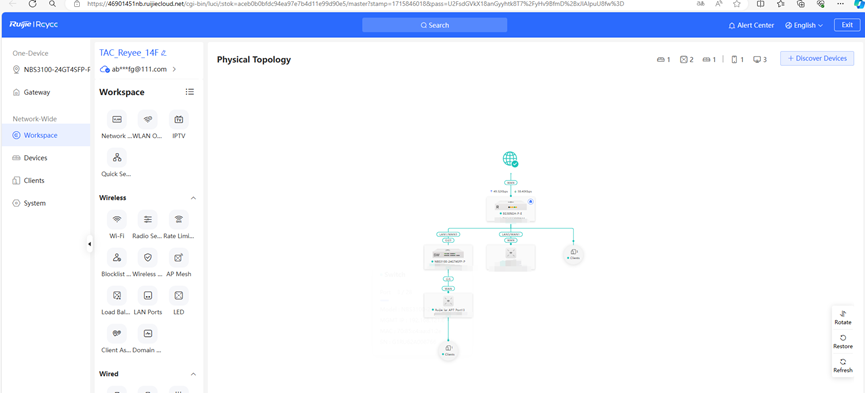Select Workspace in sidebar

pyautogui.click(x=46, y=135)
